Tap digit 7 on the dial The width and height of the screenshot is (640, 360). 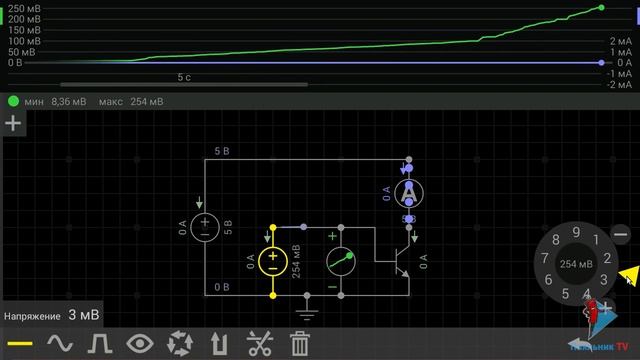tap(544, 258)
